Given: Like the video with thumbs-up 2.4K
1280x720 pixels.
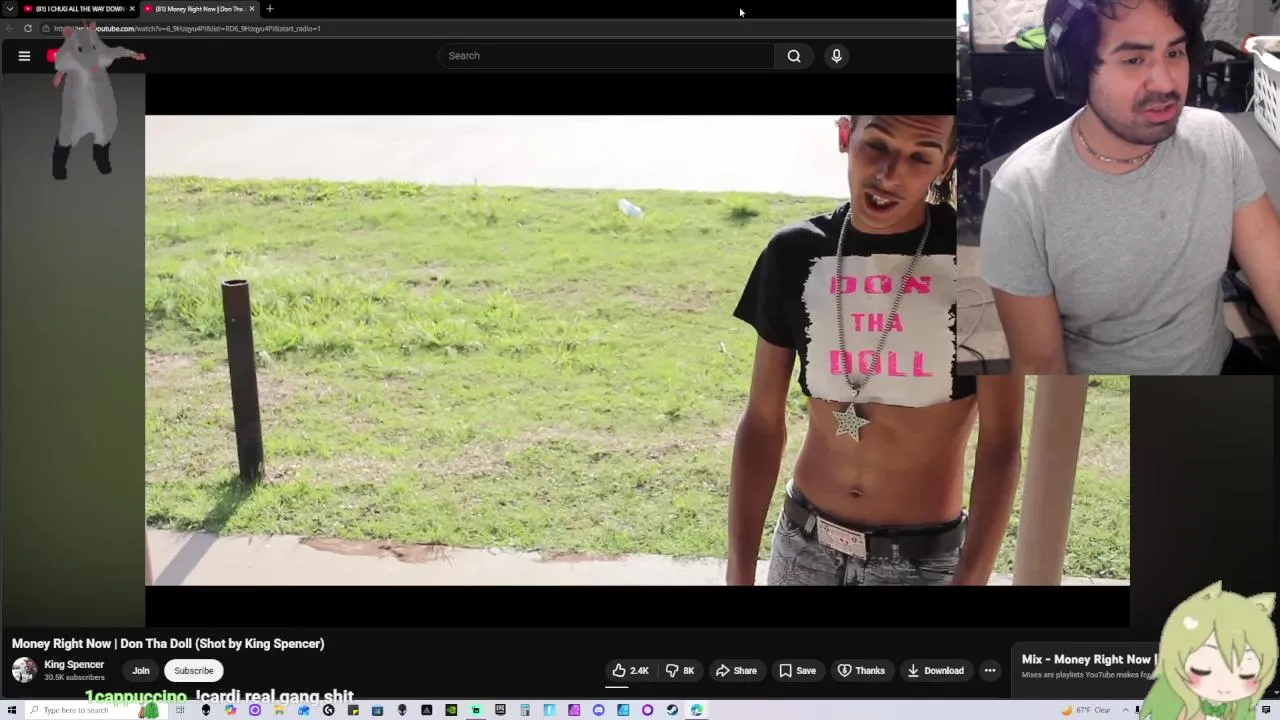Looking at the screenshot, I should (x=631, y=671).
